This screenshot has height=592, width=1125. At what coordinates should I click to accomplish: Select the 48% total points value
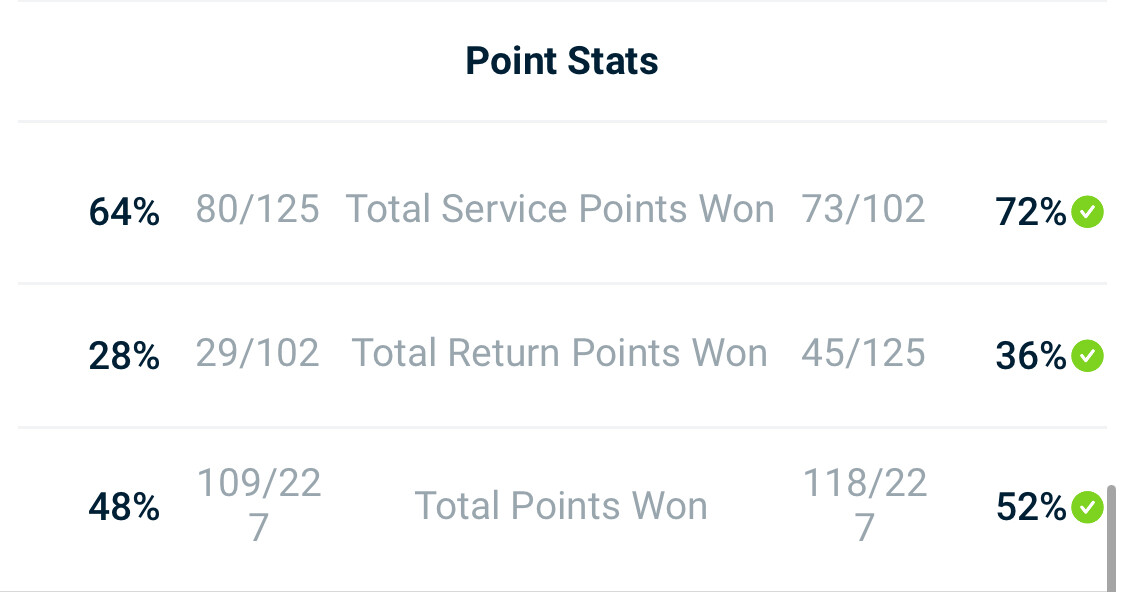[x=124, y=507]
